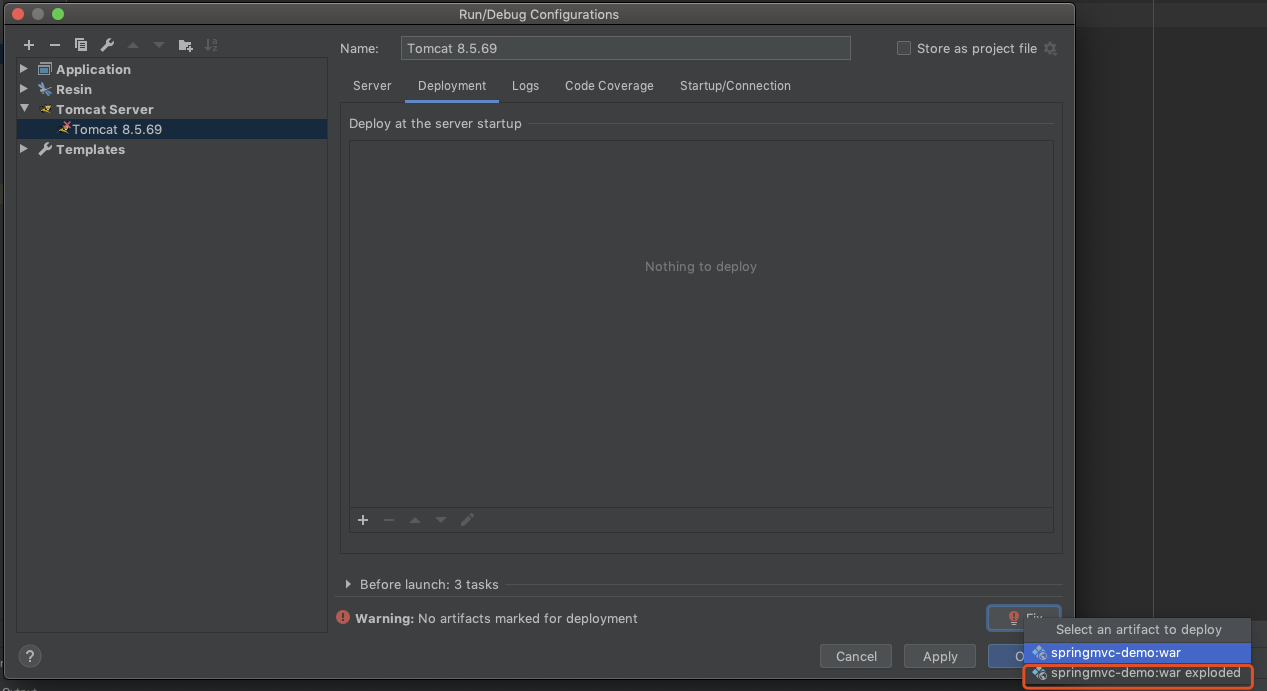1267x691 pixels.
Task: Choose springmvc-demo:war exploded artifact
Action: point(1137,674)
